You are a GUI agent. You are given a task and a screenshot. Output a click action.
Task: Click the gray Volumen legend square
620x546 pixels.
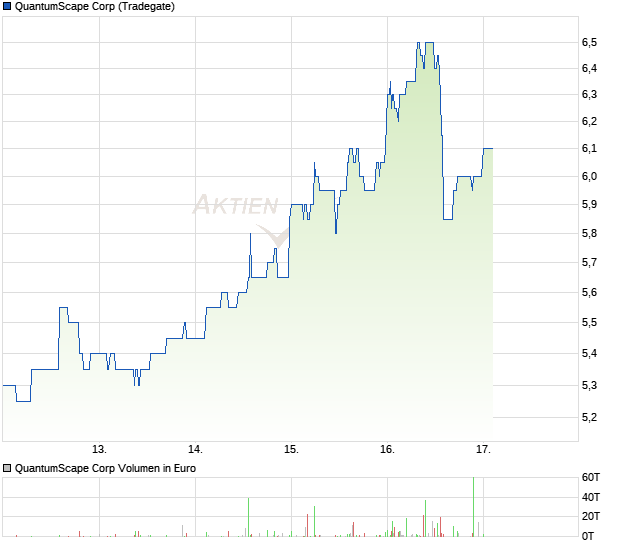pos(7,468)
